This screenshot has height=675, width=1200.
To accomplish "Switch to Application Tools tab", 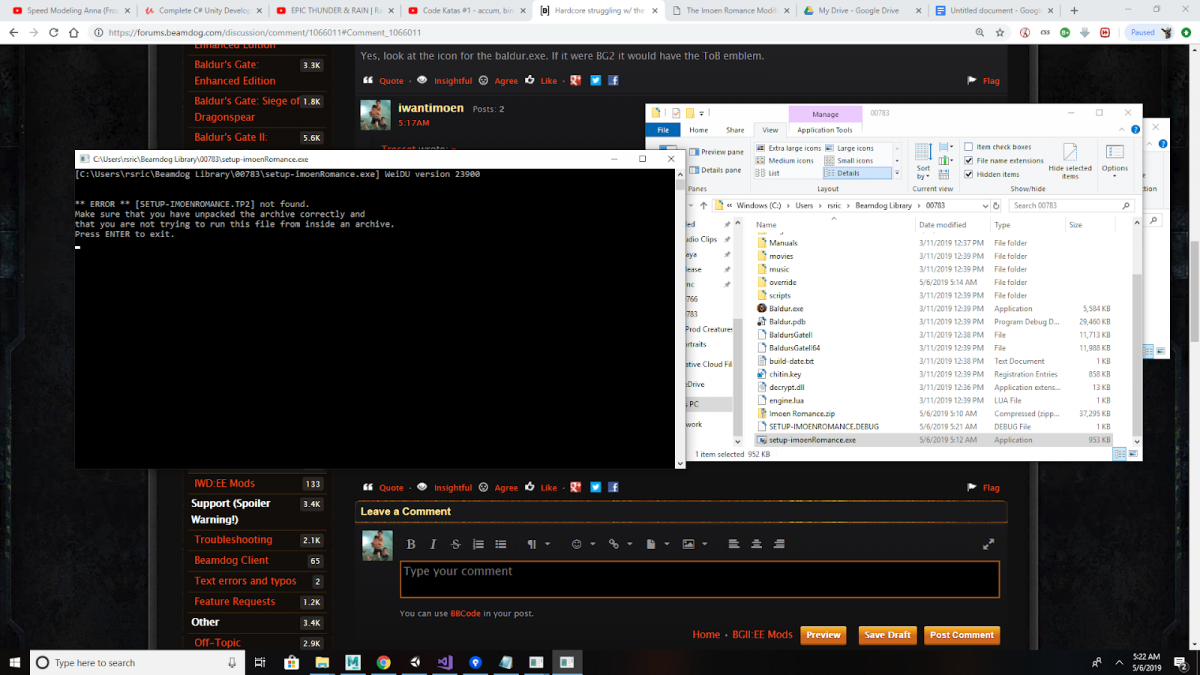I will click(825, 130).
